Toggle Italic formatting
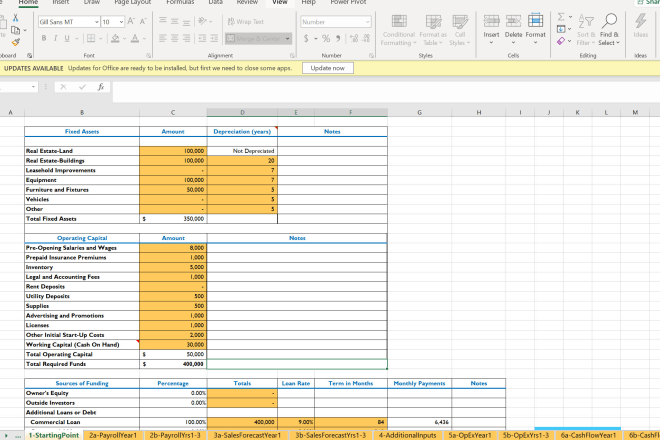 click(55, 38)
